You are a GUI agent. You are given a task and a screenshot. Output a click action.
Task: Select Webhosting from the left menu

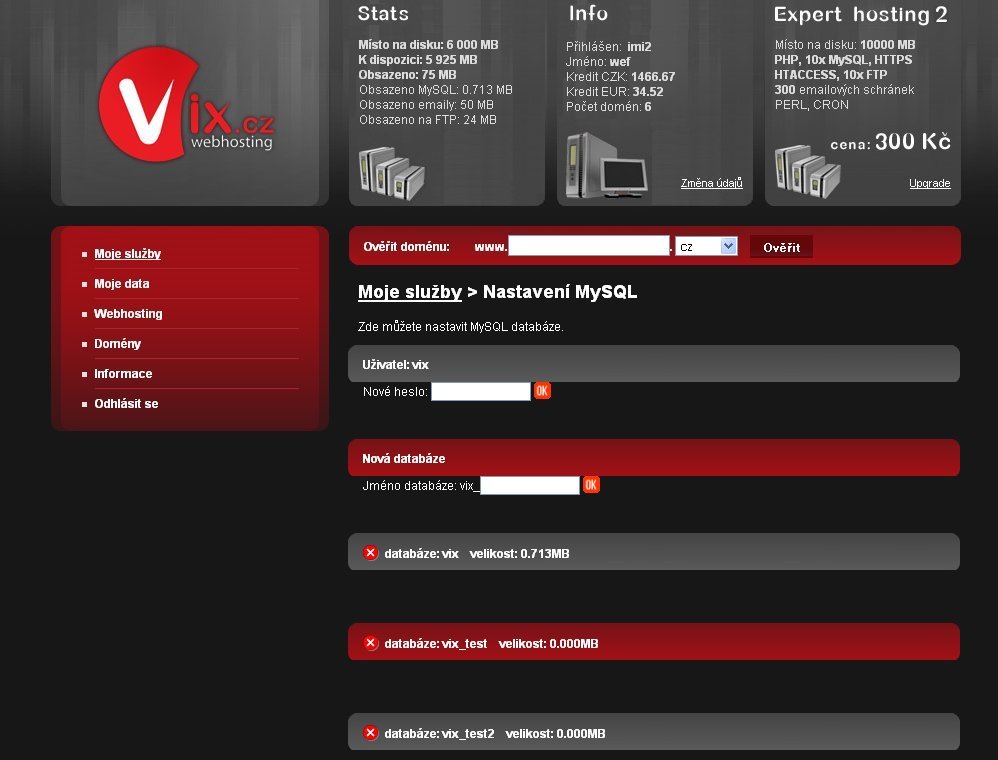(x=128, y=314)
